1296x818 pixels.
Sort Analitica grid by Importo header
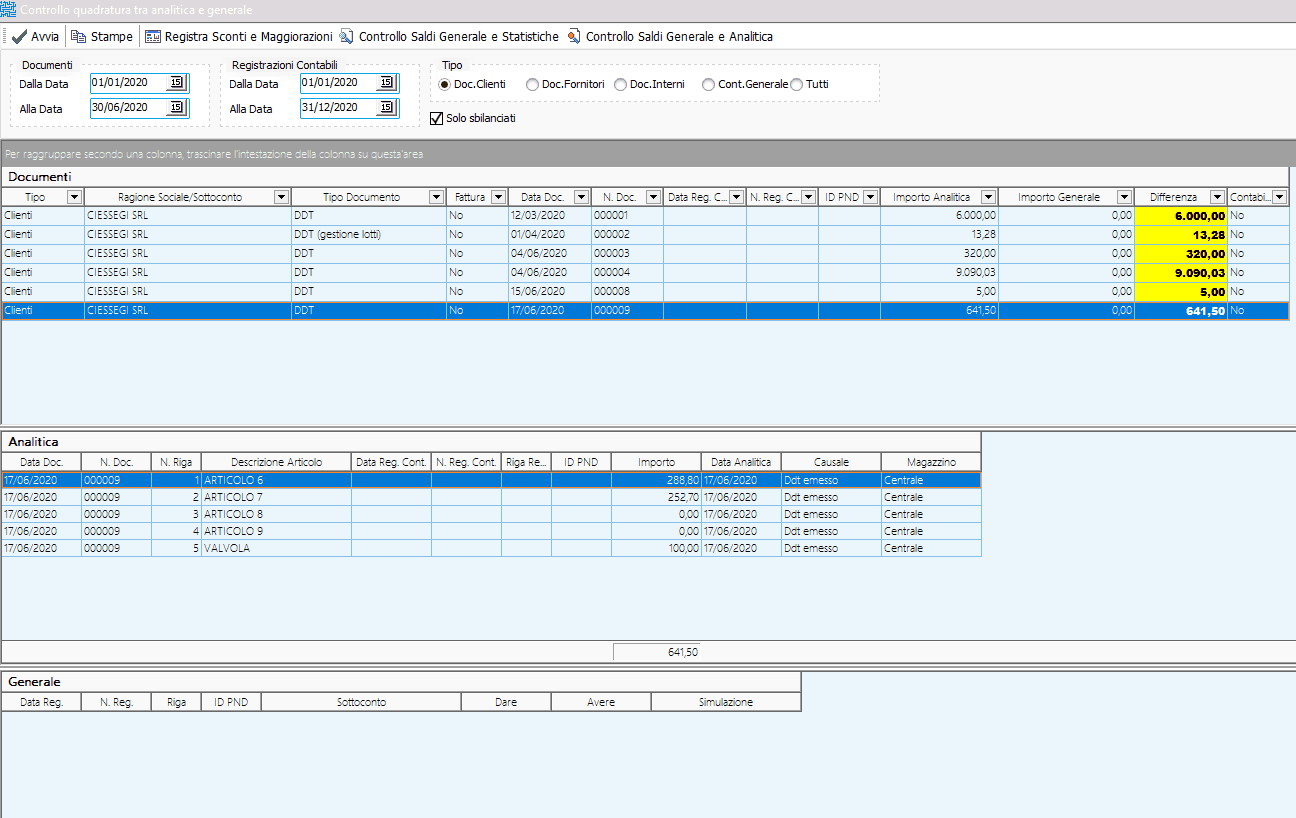point(656,462)
